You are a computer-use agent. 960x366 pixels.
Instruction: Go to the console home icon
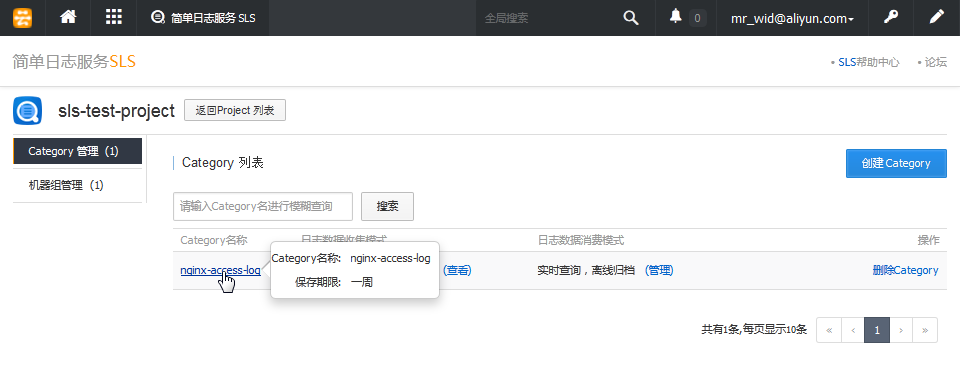(x=68, y=17)
